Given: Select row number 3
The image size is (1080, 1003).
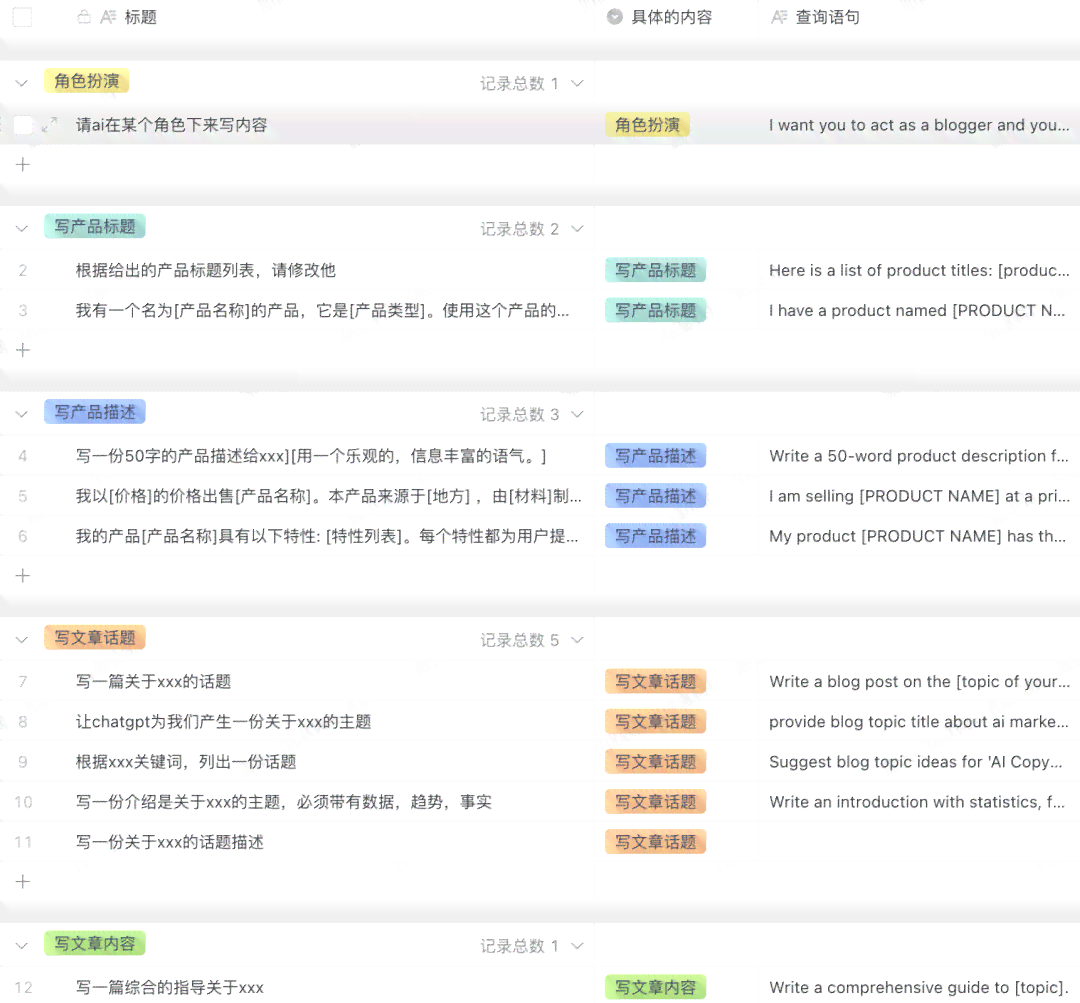Looking at the screenshot, I should click(23, 311).
